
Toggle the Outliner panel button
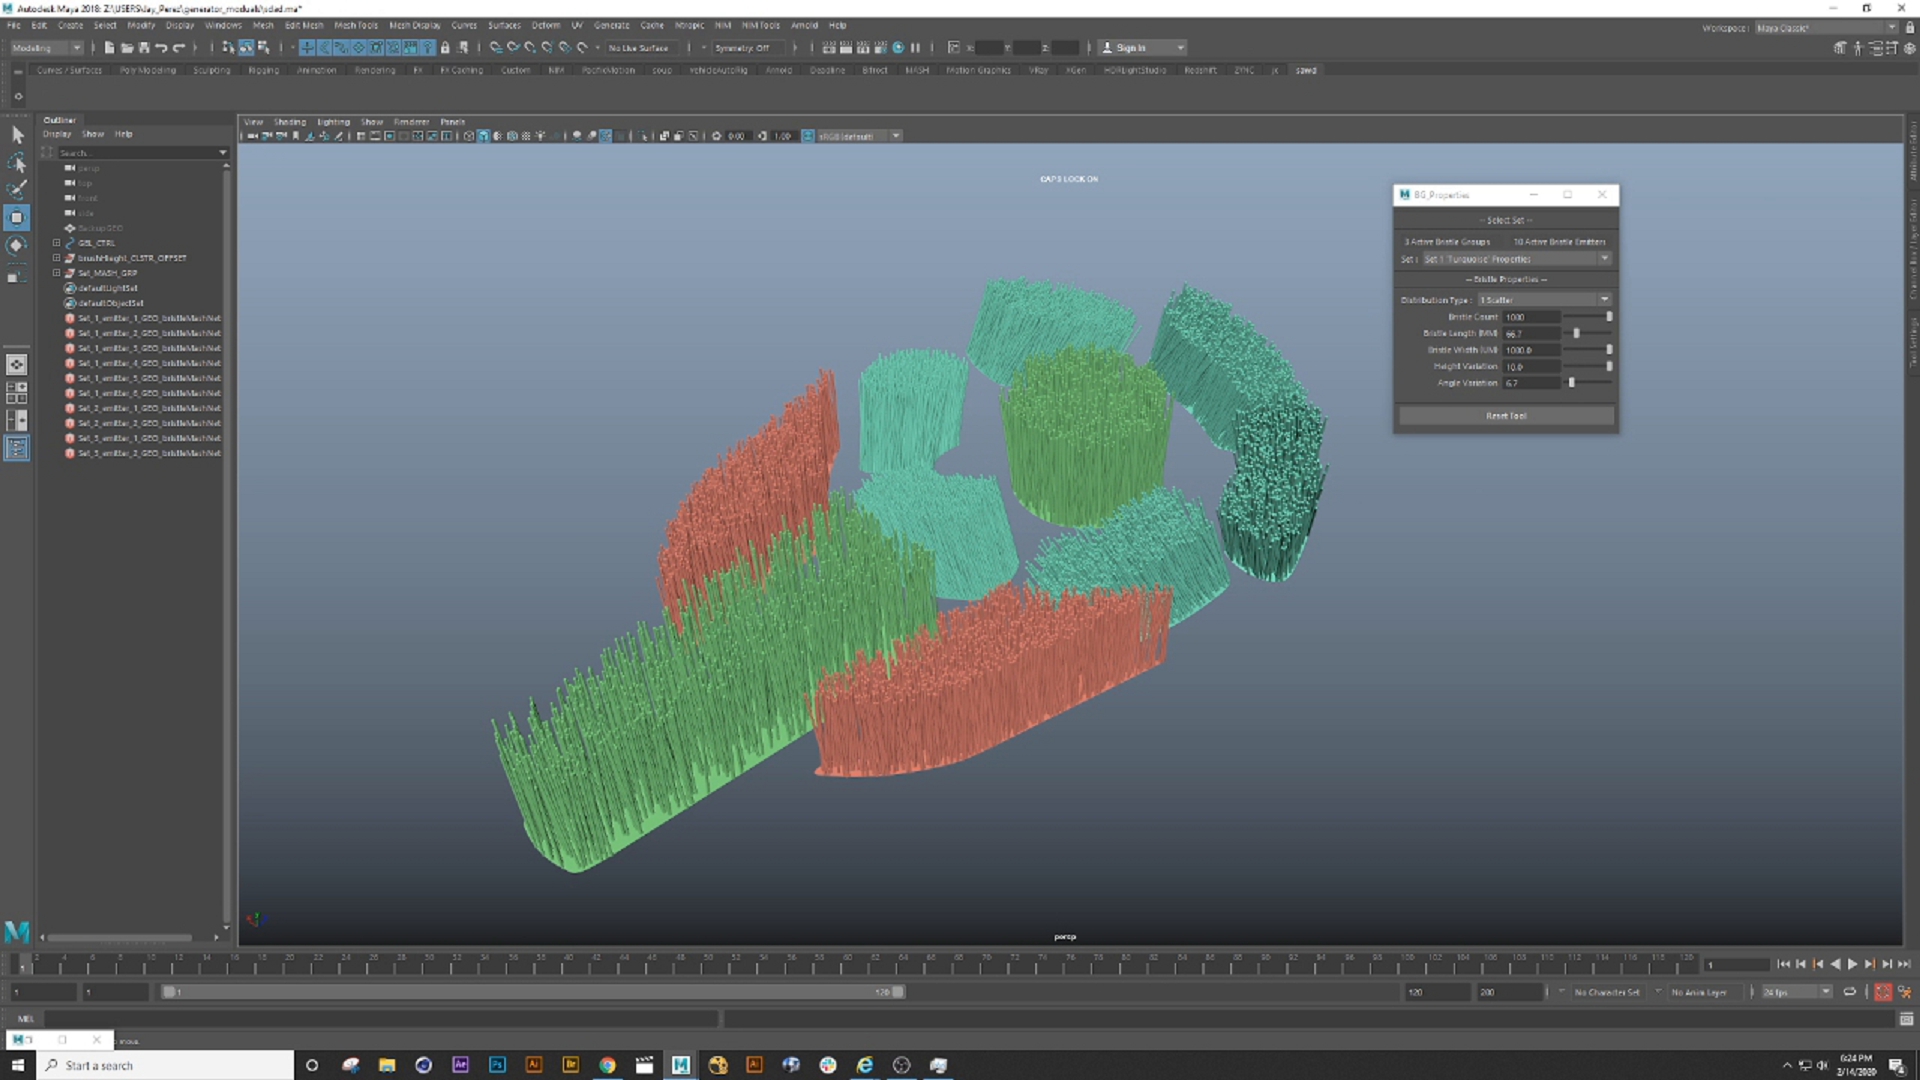tap(17, 448)
